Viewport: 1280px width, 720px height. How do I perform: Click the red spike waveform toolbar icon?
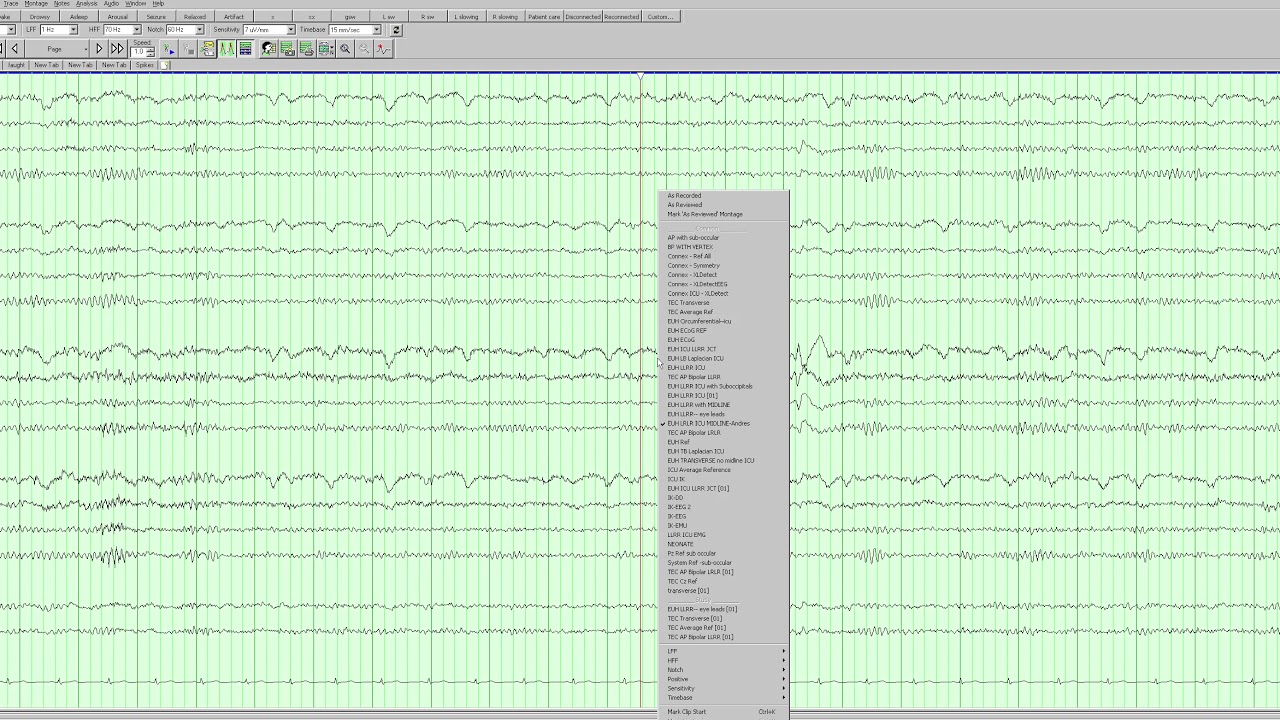coord(383,49)
